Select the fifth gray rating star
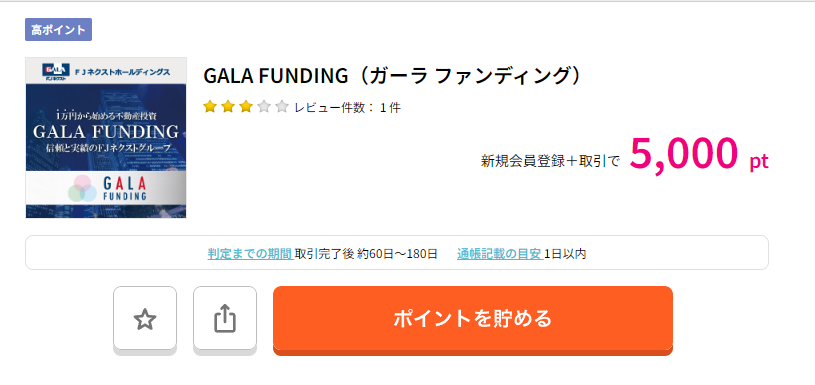 pos(282,107)
